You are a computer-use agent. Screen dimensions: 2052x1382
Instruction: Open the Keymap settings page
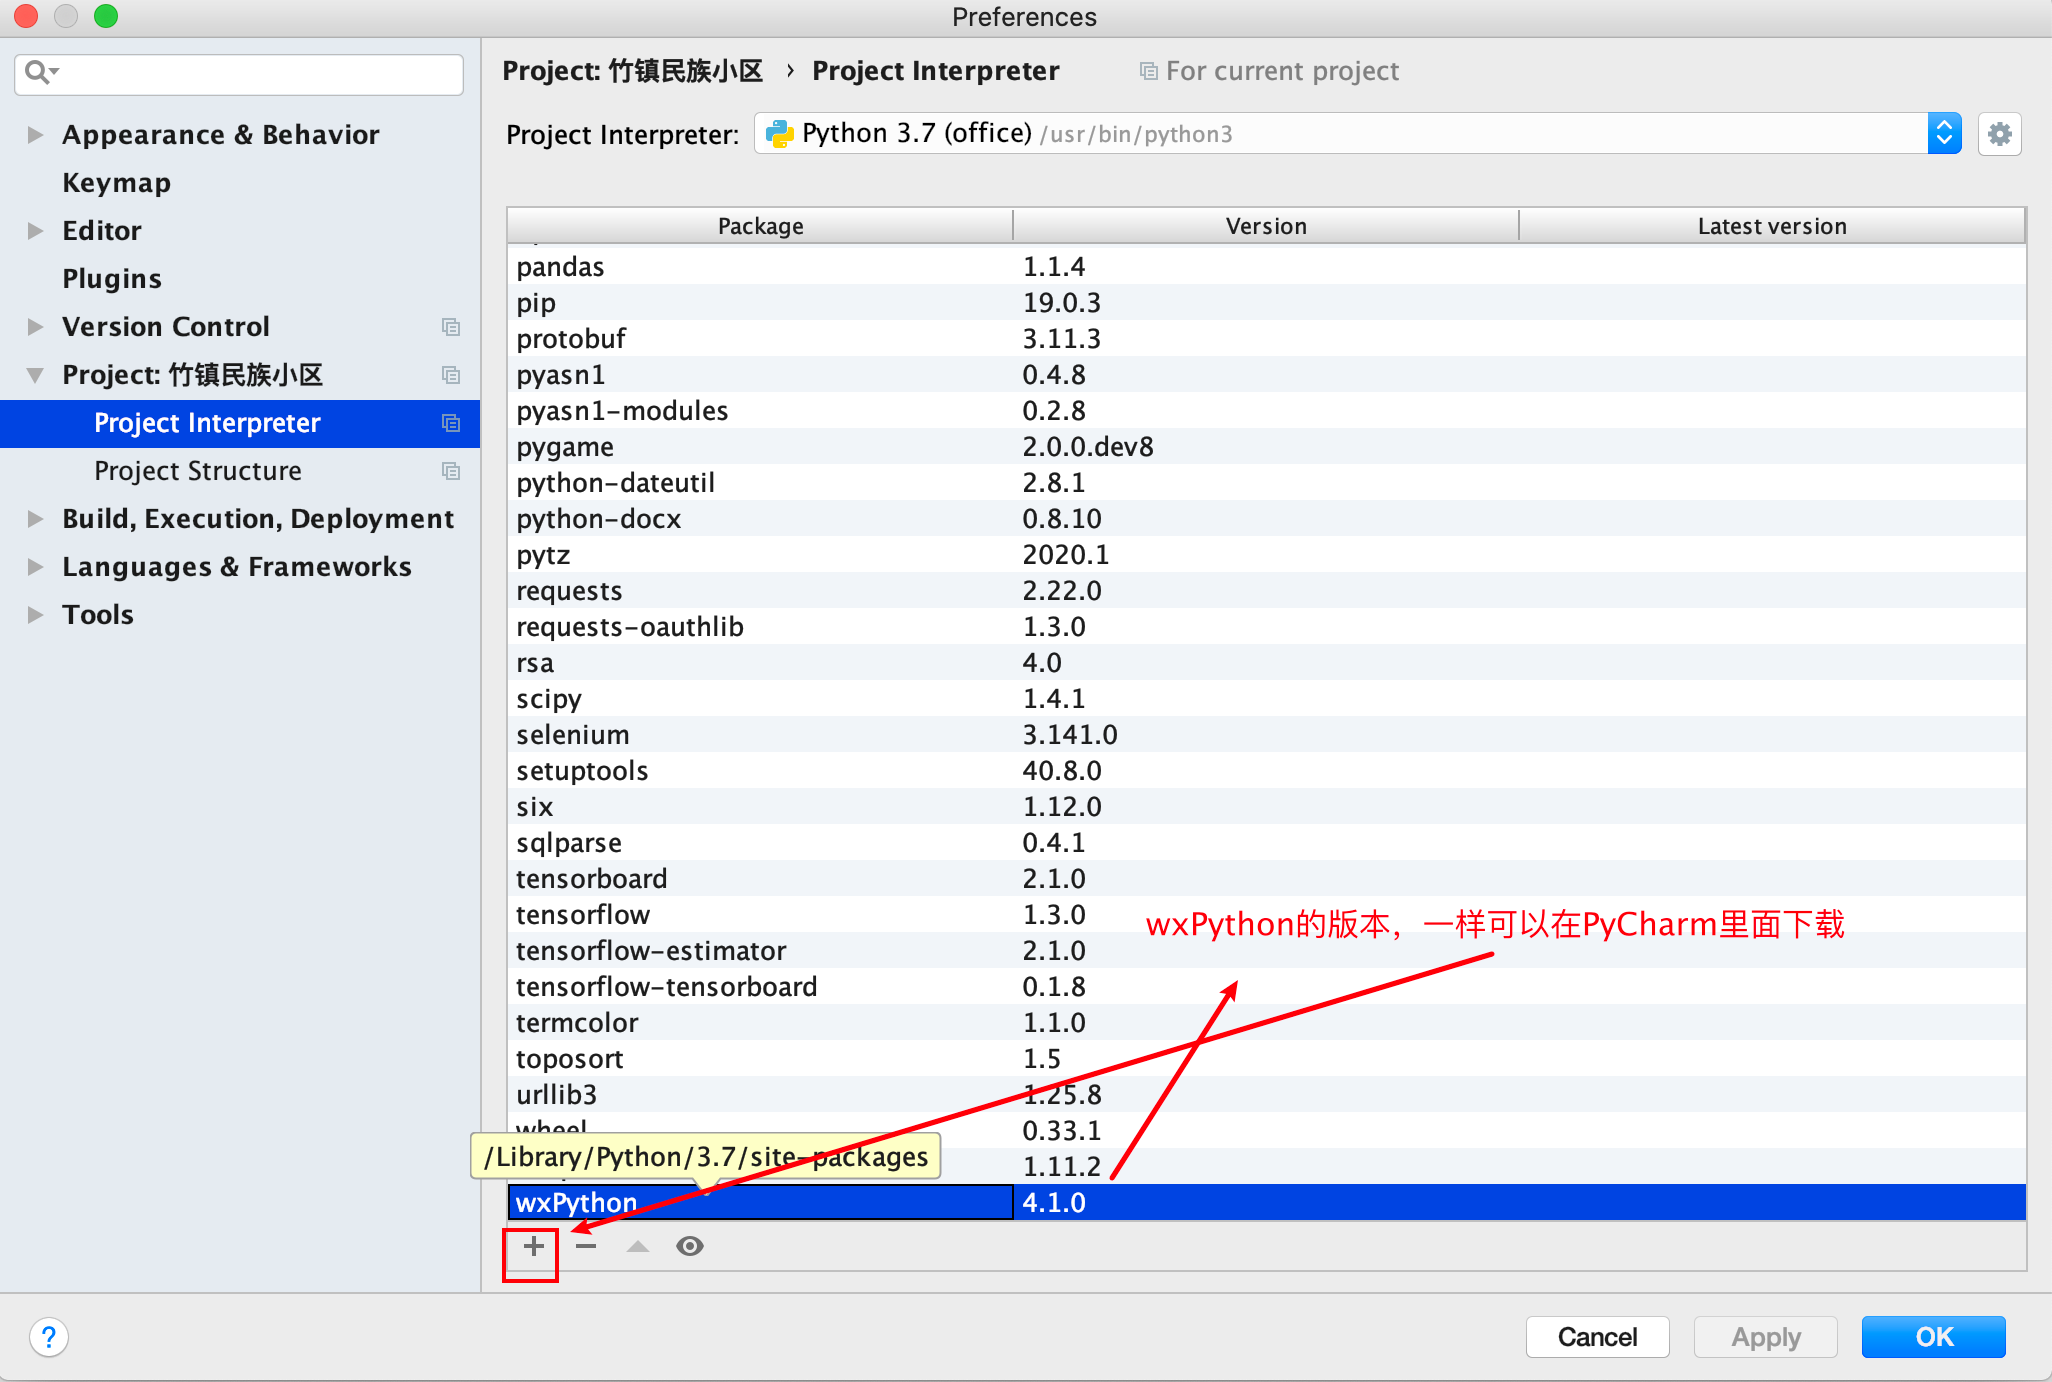pos(116,183)
